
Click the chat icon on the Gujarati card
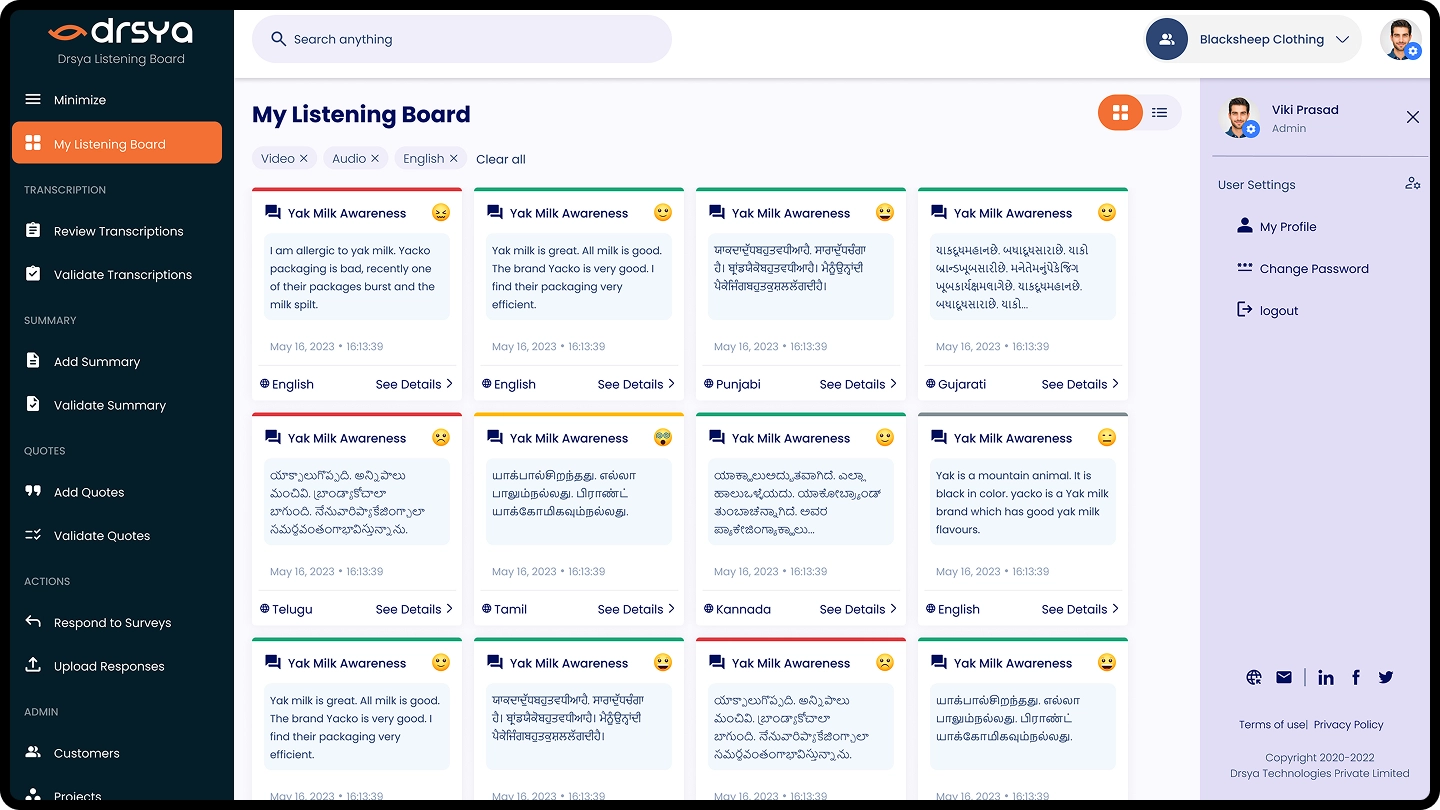tap(939, 212)
